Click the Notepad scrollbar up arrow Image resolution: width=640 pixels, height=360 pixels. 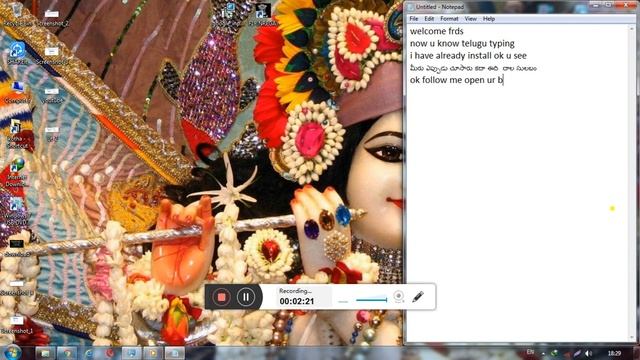(x=633, y=29)
